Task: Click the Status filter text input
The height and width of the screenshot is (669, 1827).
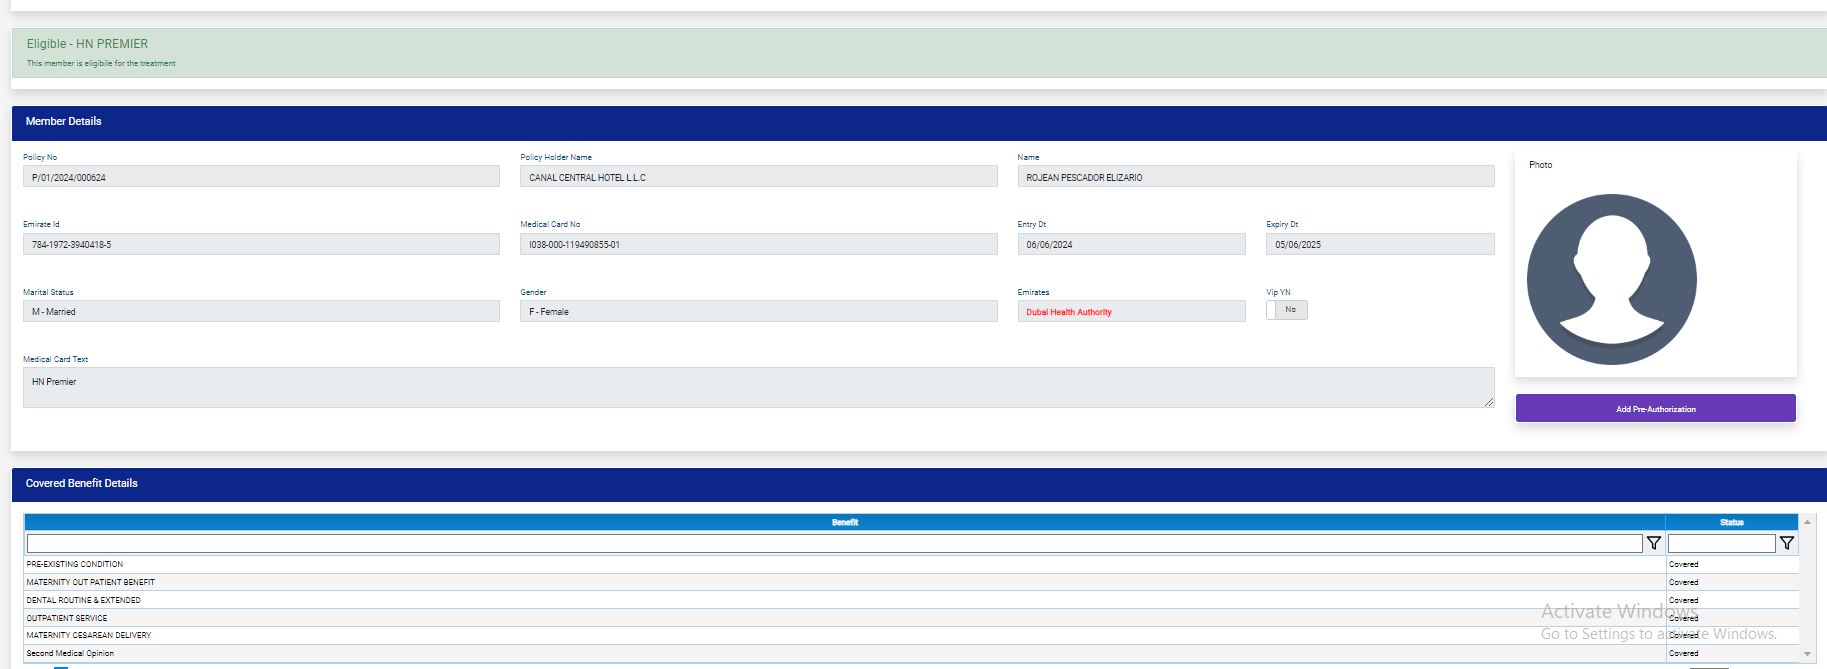Action: click(x=1722, y=543)
